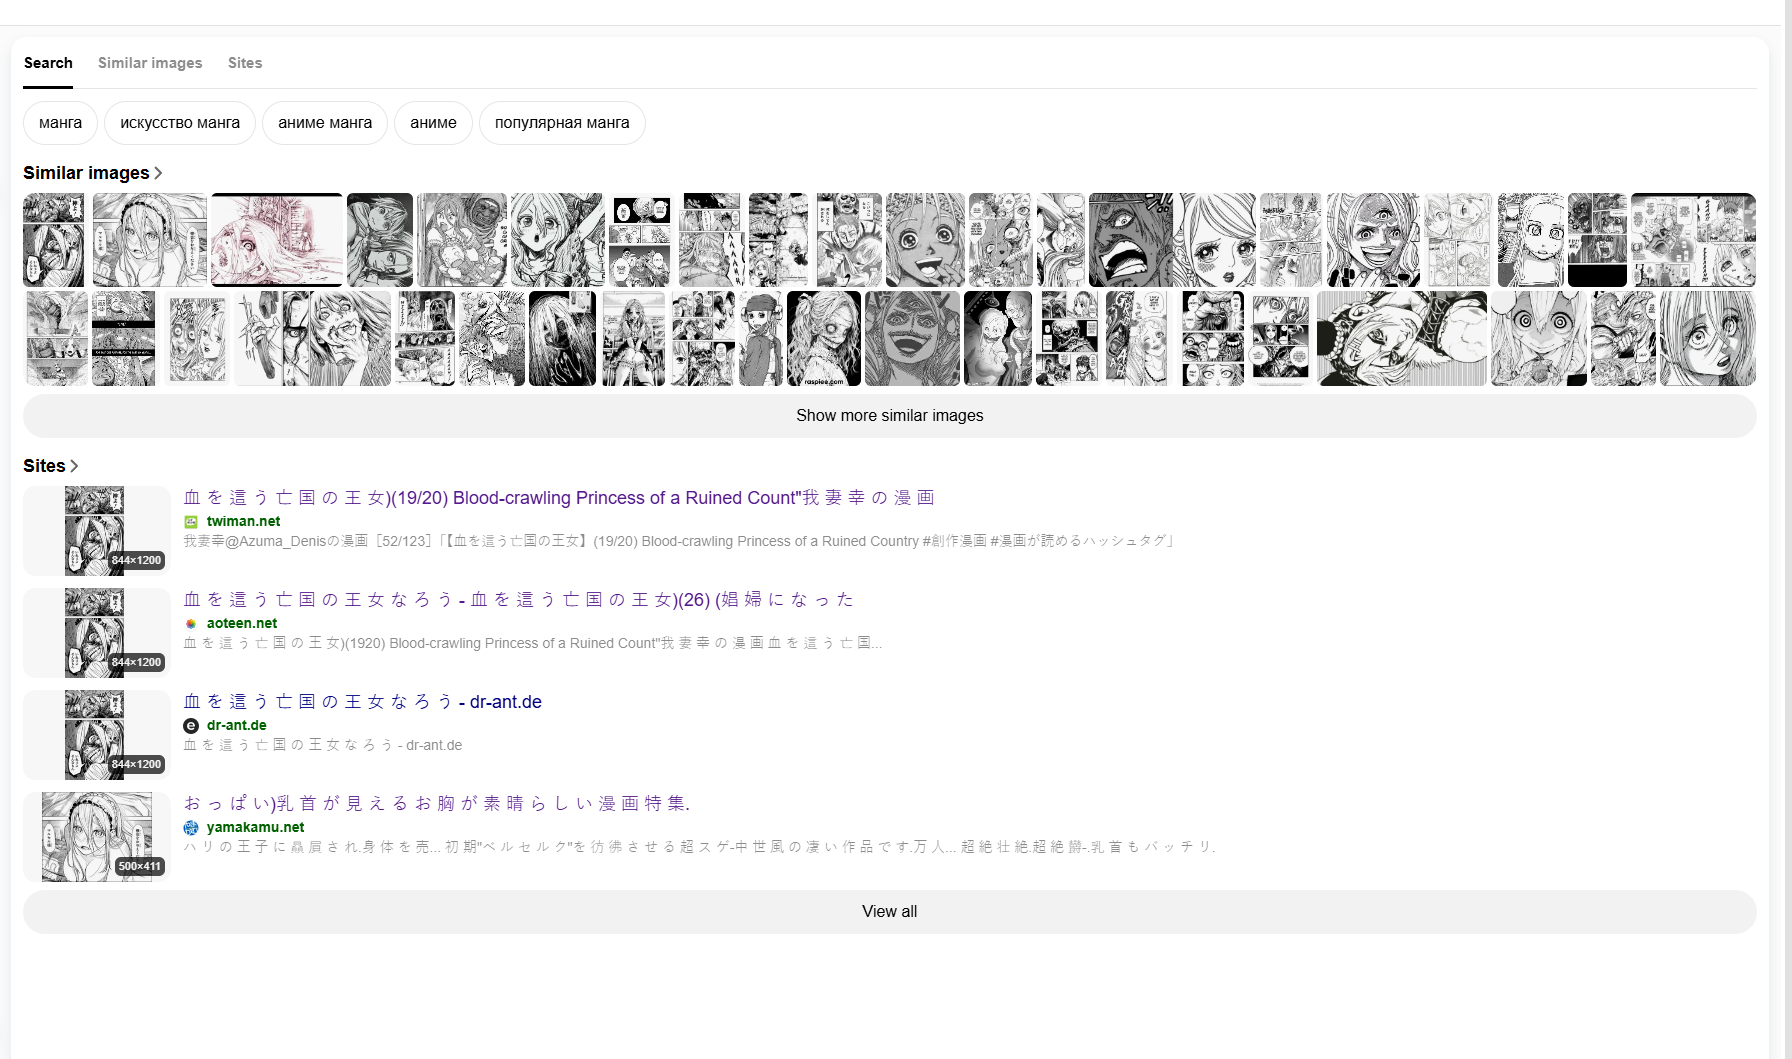Expand Similar images via its heading chevron

click(x=158, y=173)
